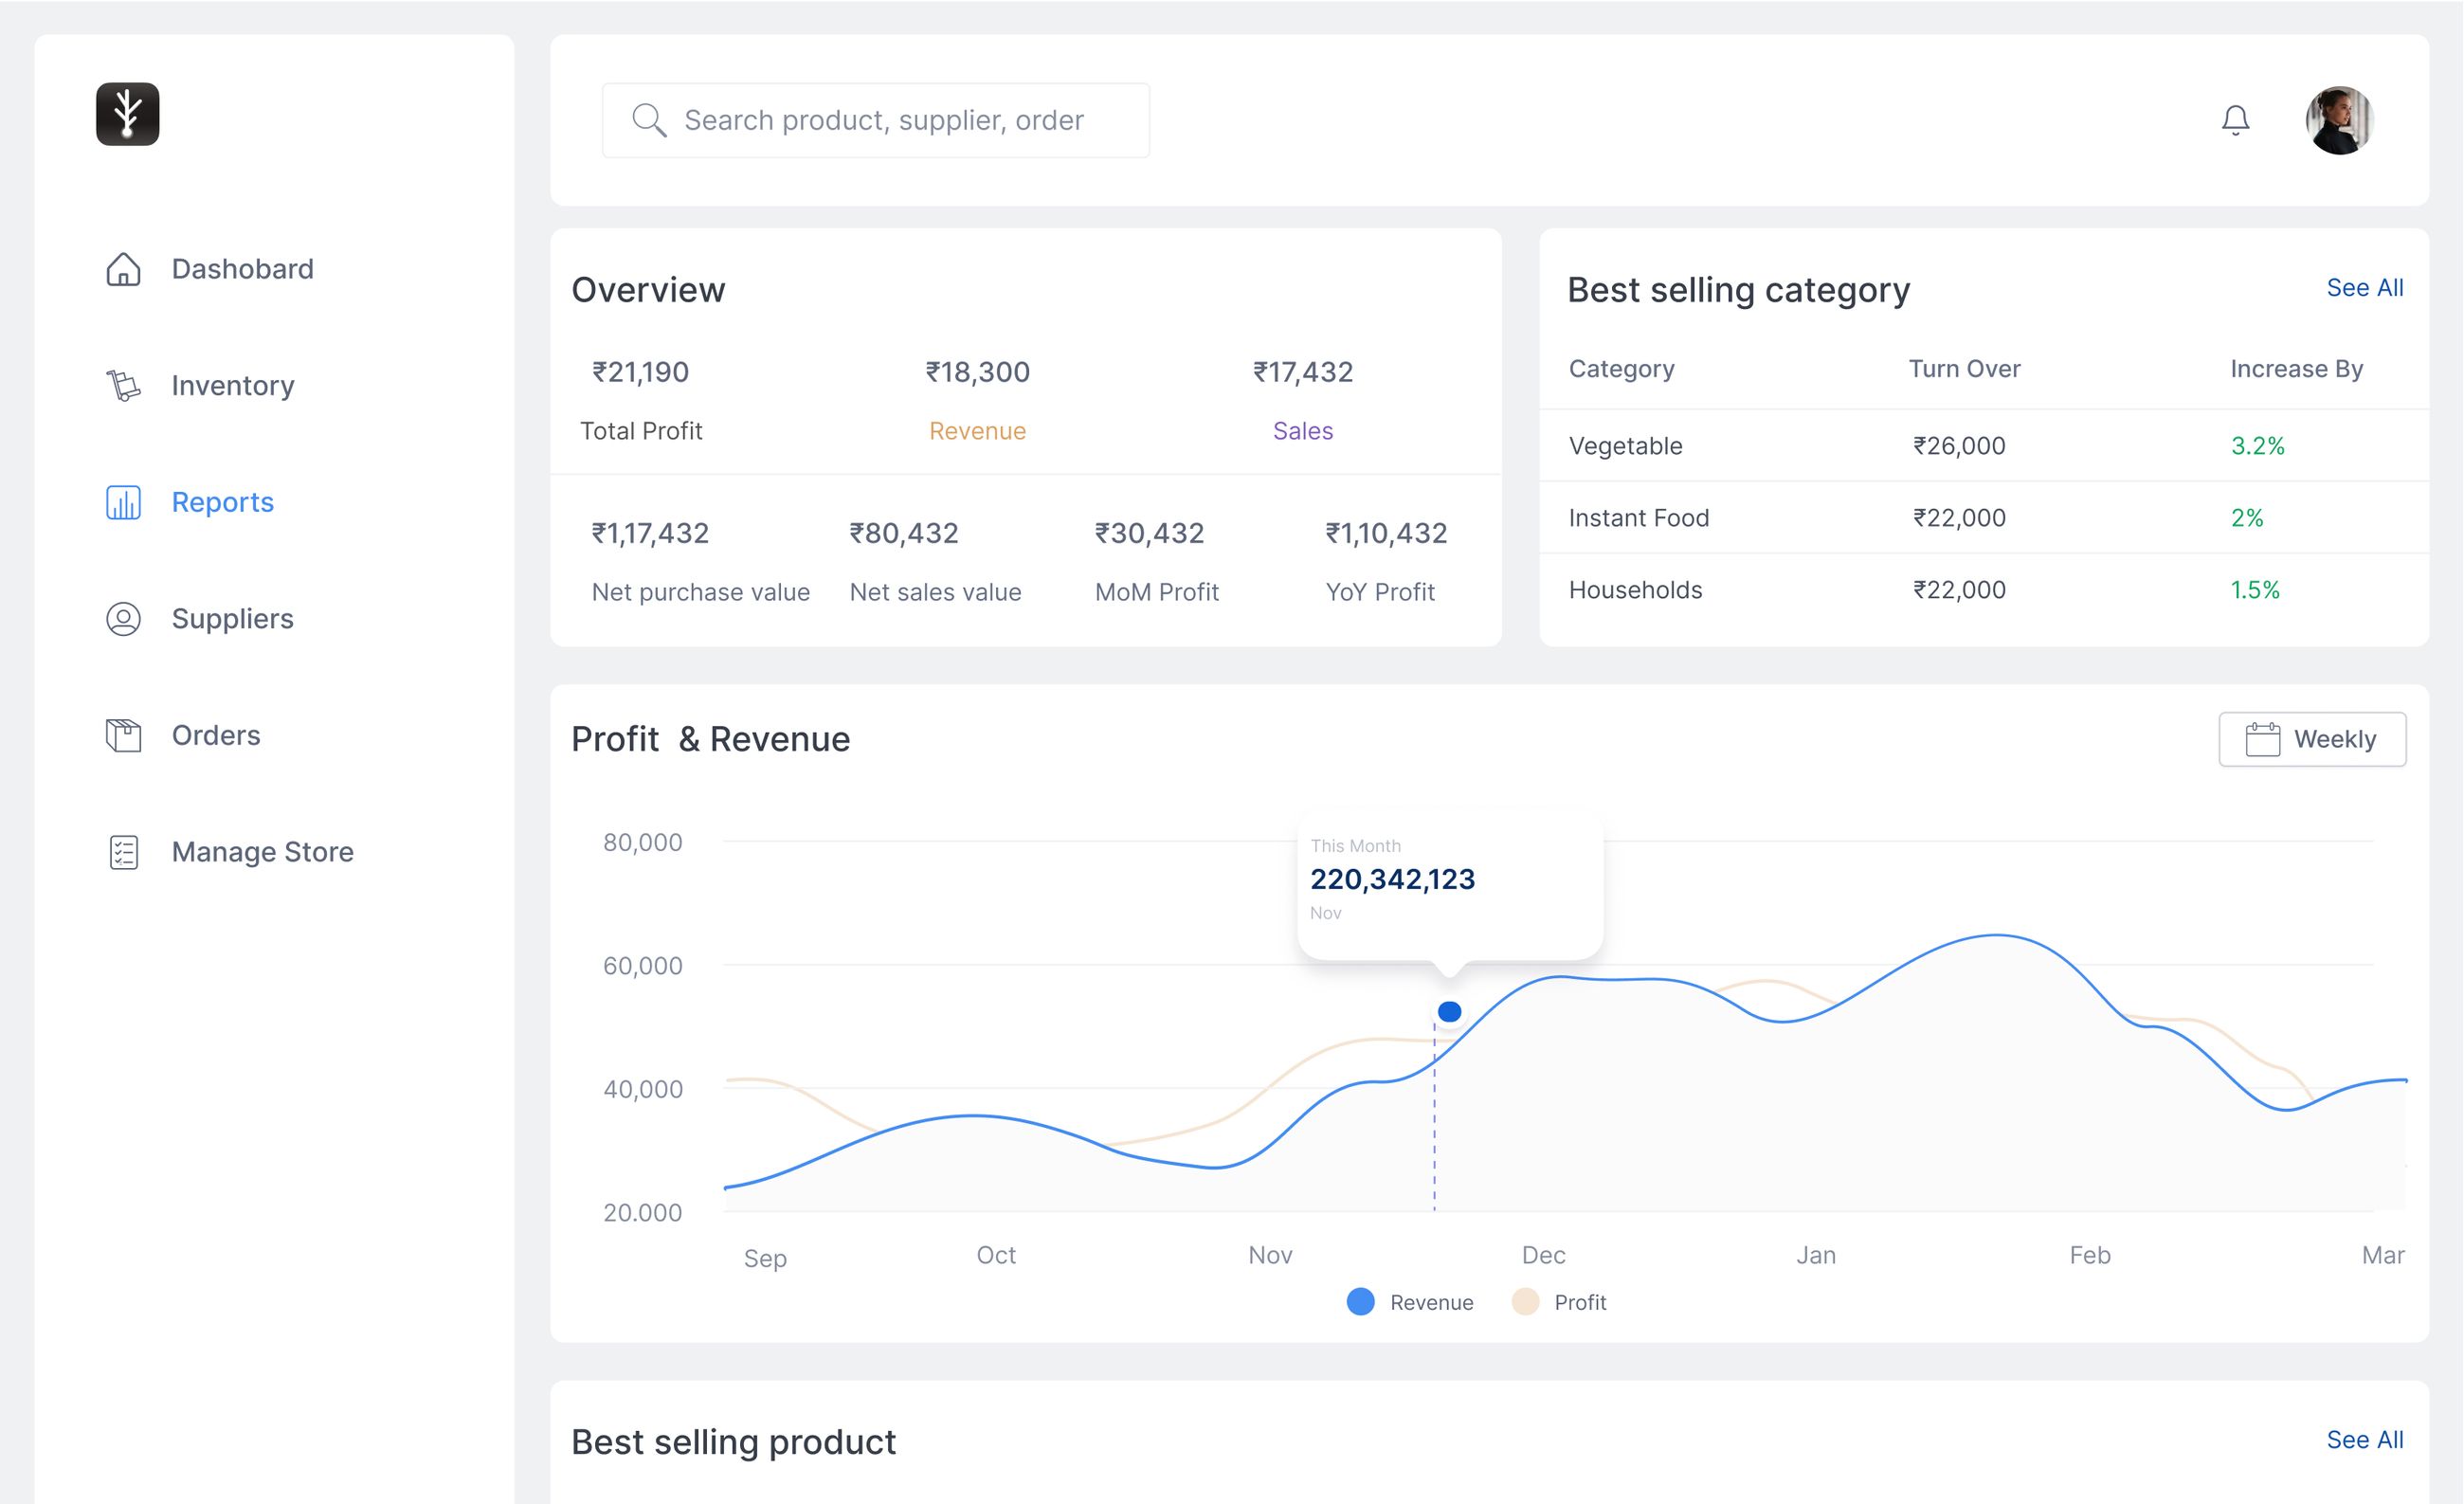Select the Inventory cart icon
The image size is (2464, 1504).
[123, 385]
